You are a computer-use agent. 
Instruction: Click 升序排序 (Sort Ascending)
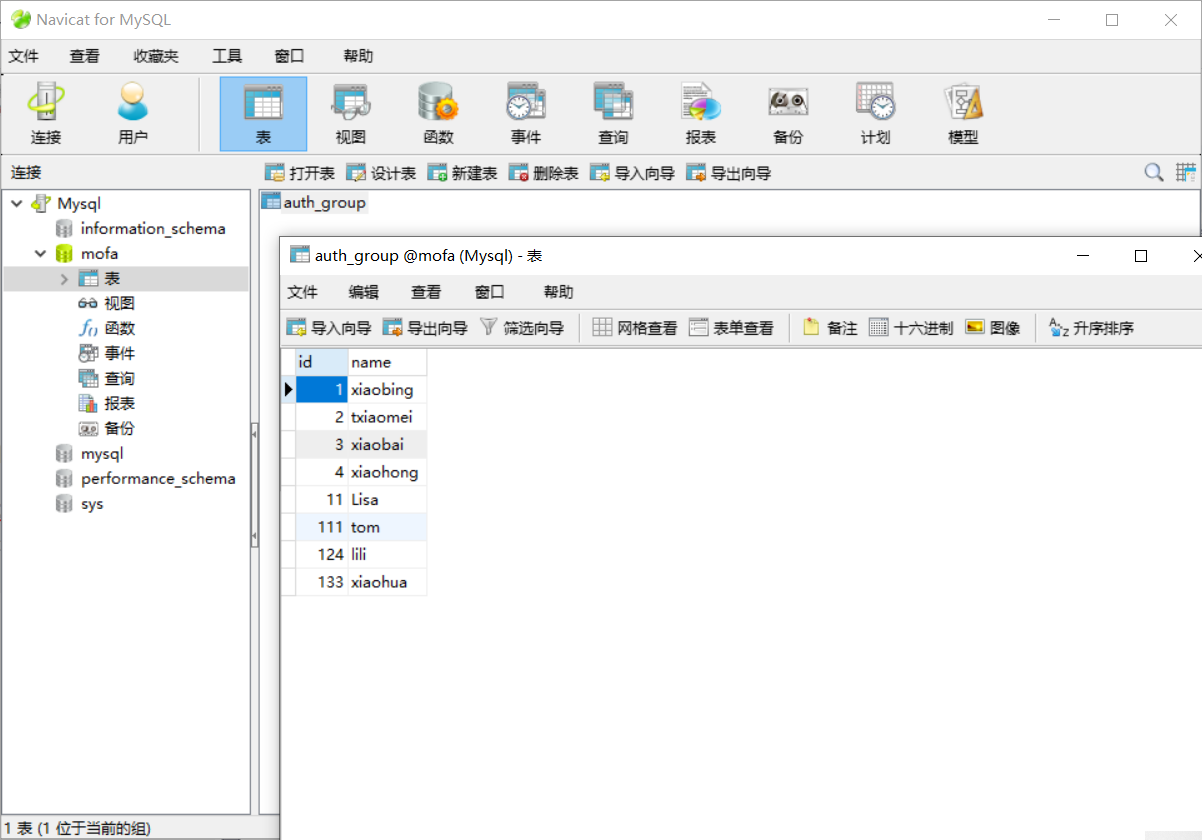point(1091,327)
